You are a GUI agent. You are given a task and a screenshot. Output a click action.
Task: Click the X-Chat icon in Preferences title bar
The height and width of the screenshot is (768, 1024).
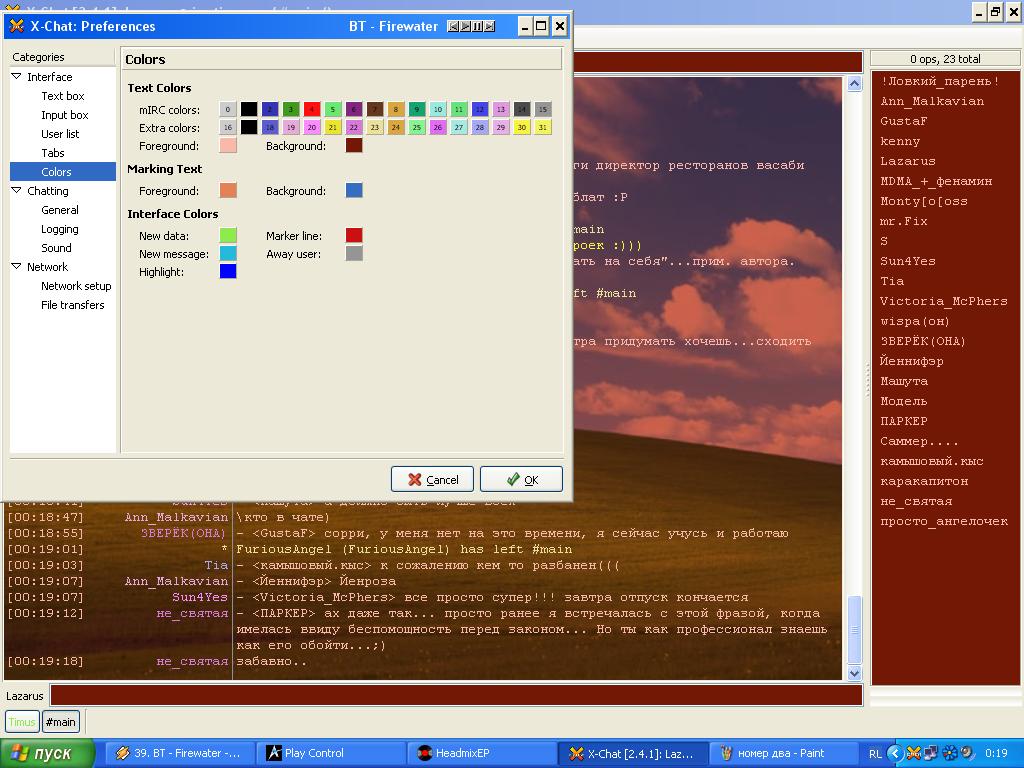click(x=17, y=26)
